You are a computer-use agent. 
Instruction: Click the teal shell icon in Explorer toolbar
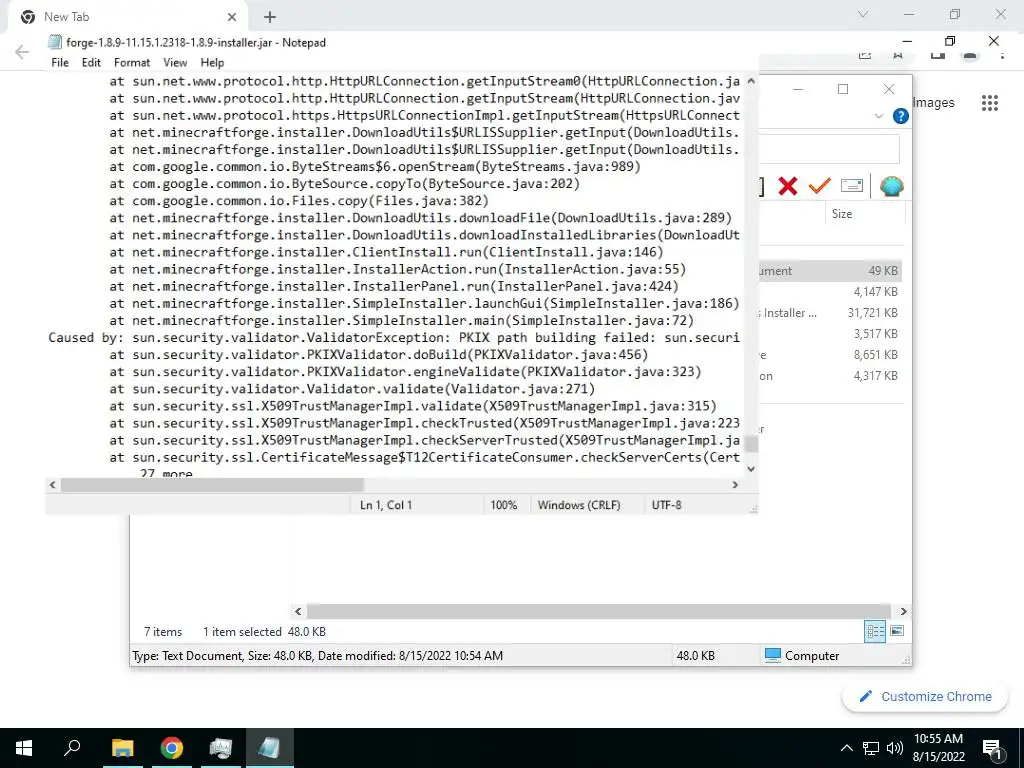(891, 186)
